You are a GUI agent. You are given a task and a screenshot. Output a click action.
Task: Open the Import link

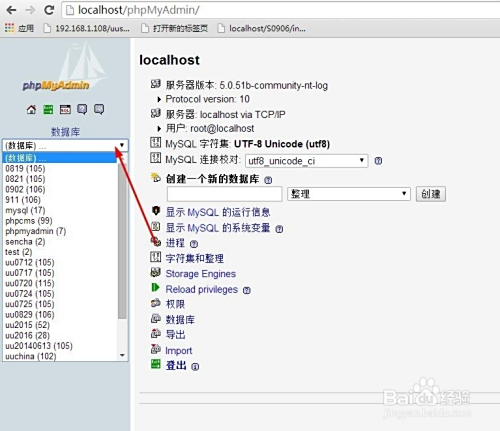pos(179,351)
